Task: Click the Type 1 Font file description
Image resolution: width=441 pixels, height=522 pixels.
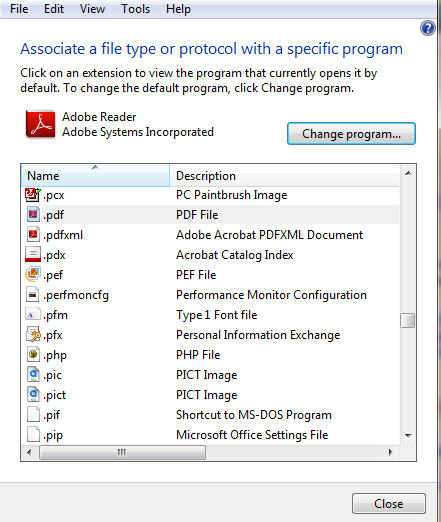Action: click(217, 315)
